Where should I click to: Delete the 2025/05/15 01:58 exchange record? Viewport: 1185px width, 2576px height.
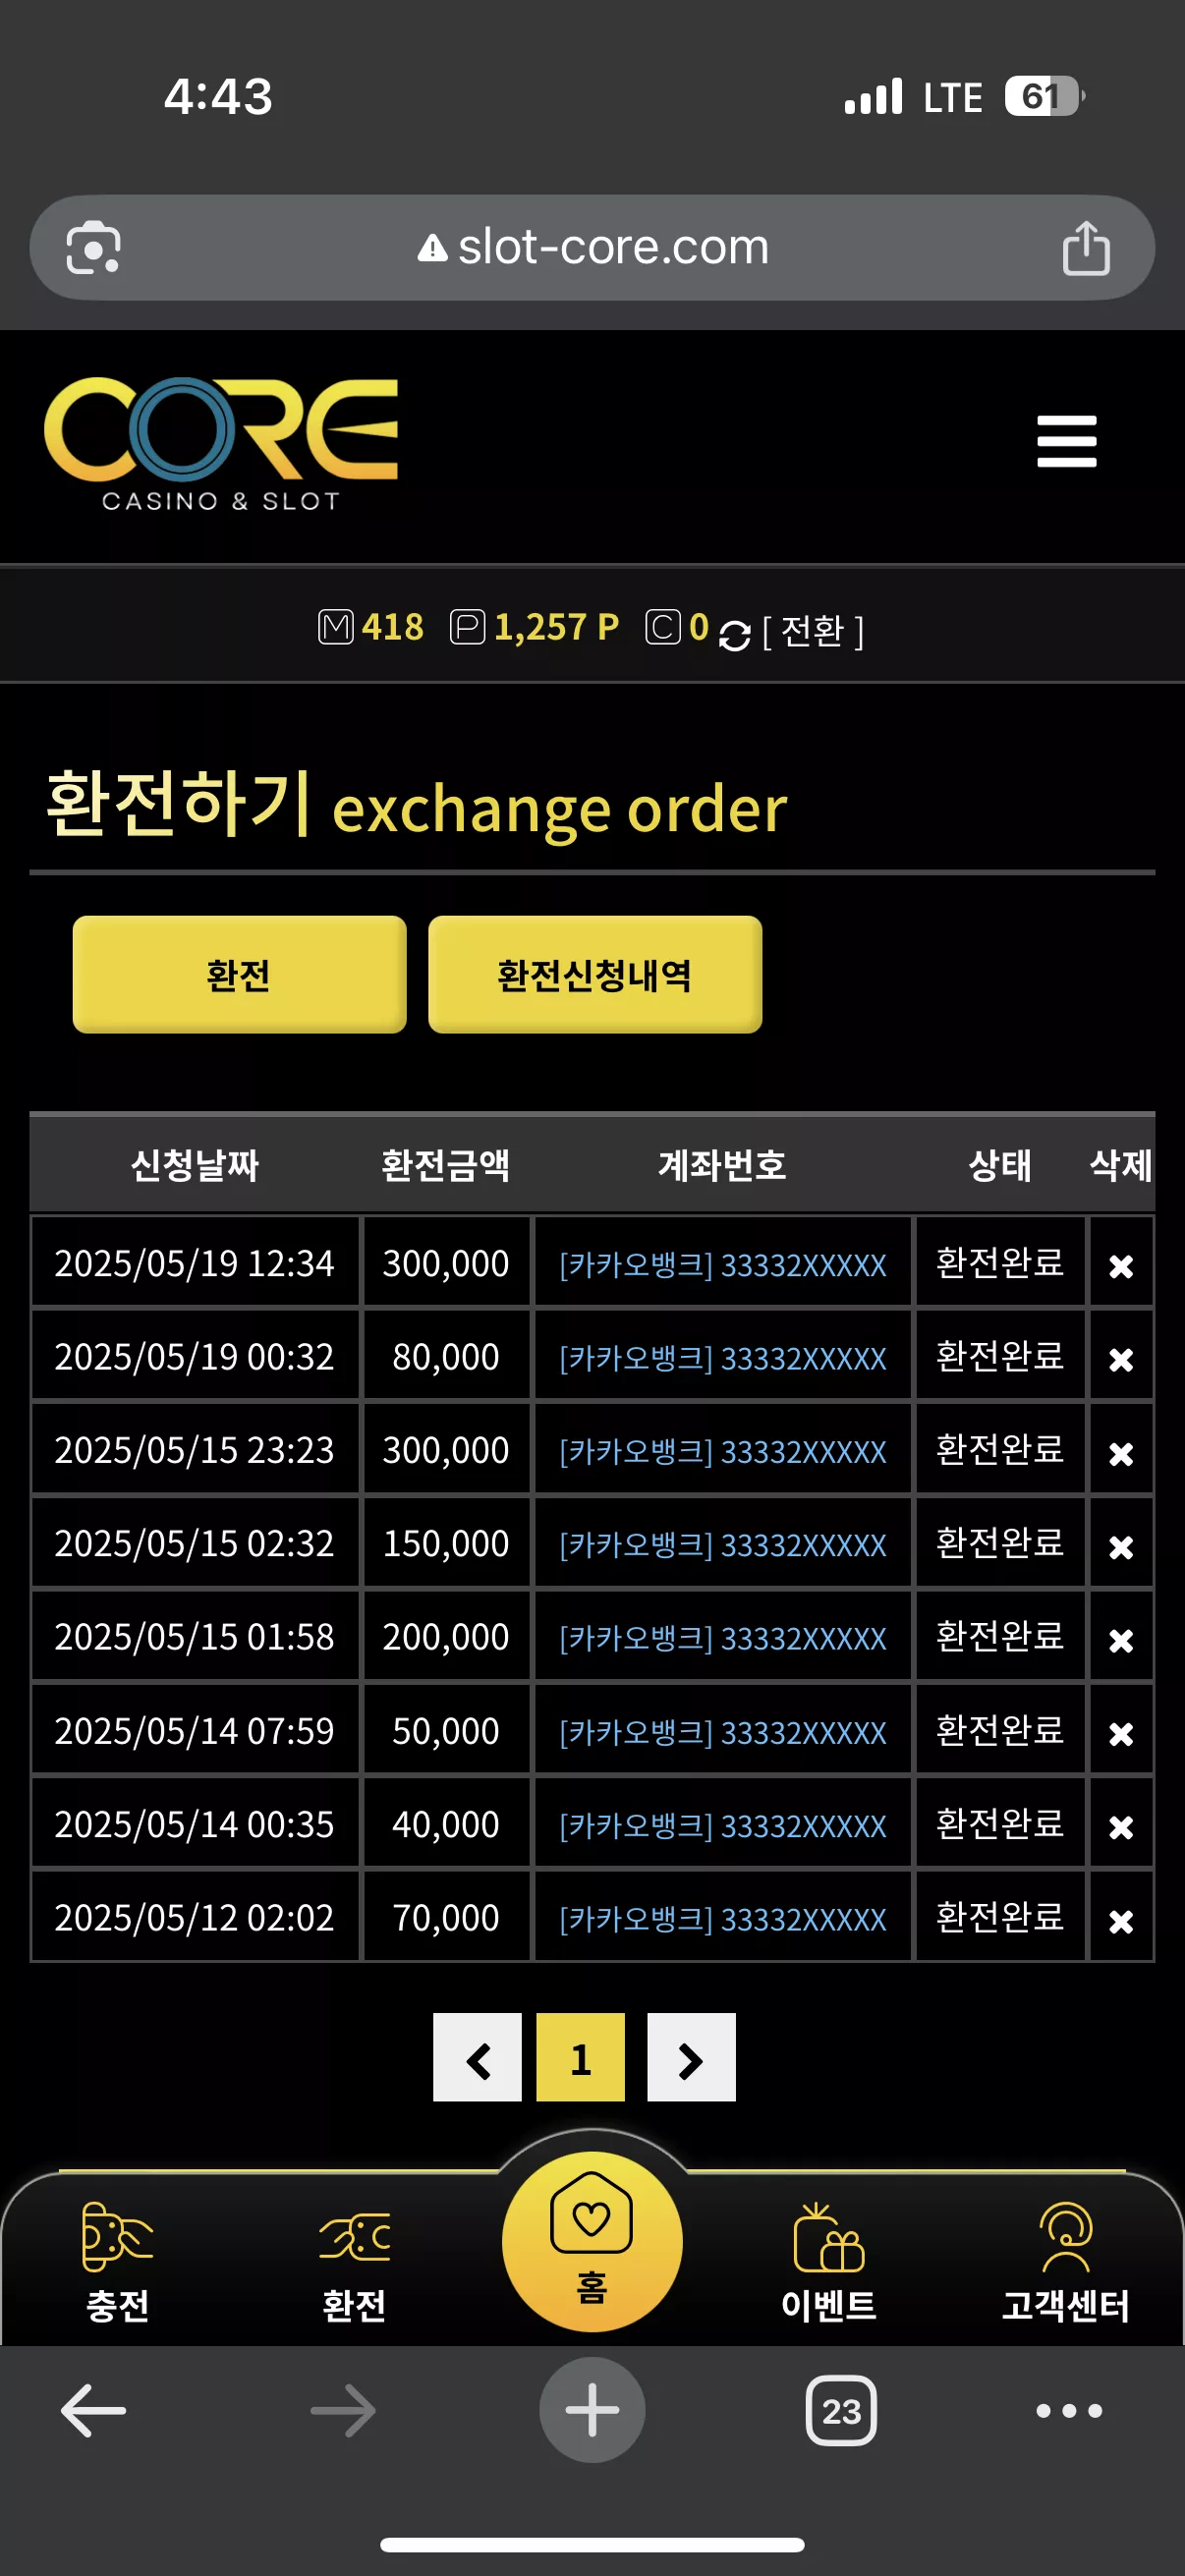click(1121, 1640)
